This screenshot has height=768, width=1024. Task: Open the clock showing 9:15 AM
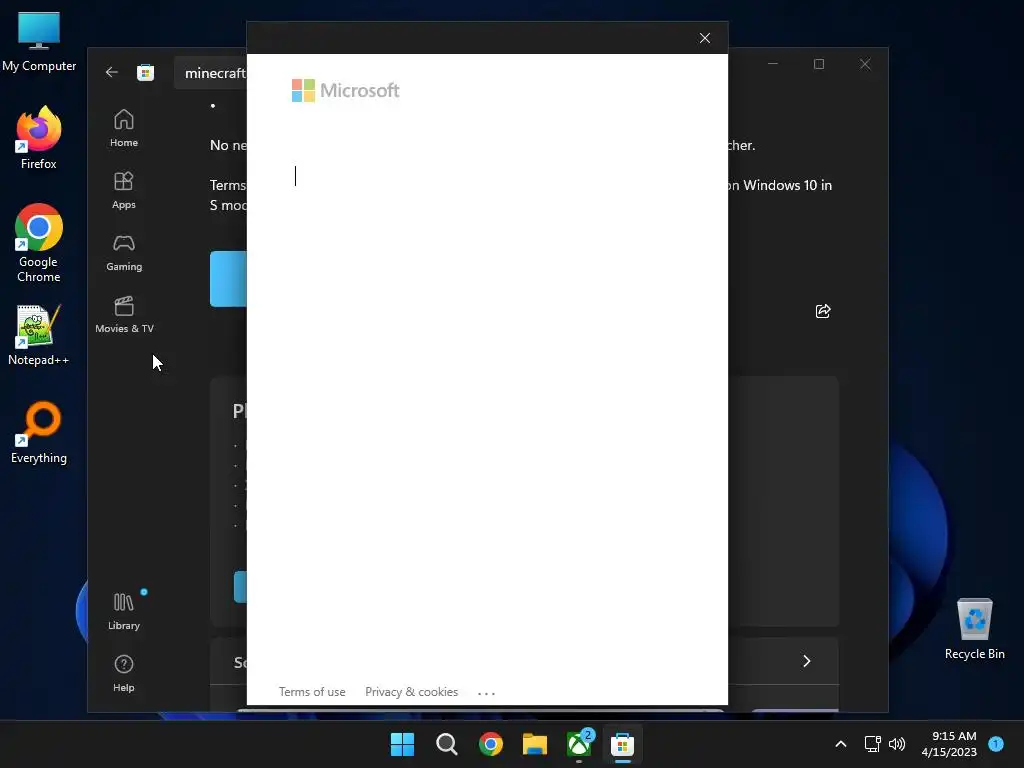pyautogui.click(x=949, y=744)
